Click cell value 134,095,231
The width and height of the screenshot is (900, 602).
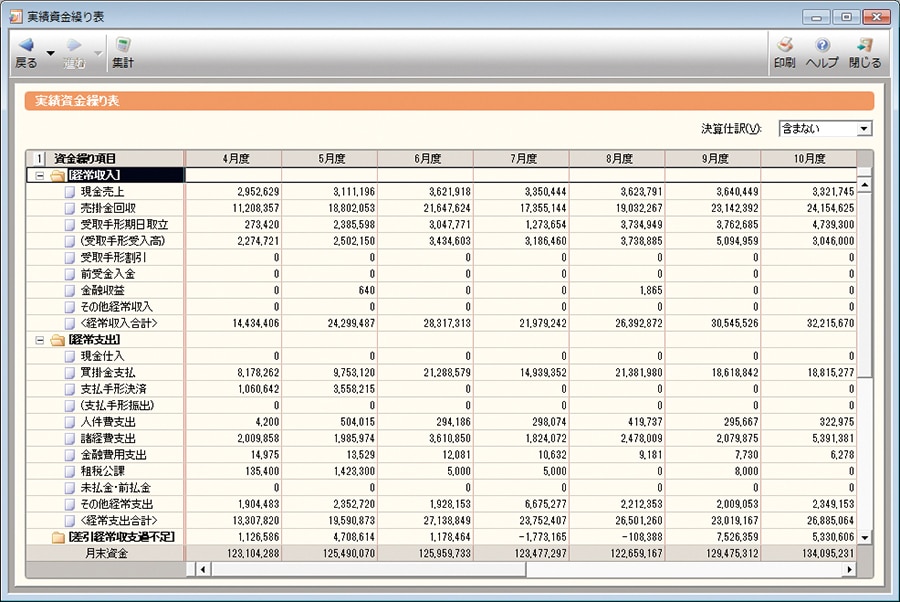[826, 554]
